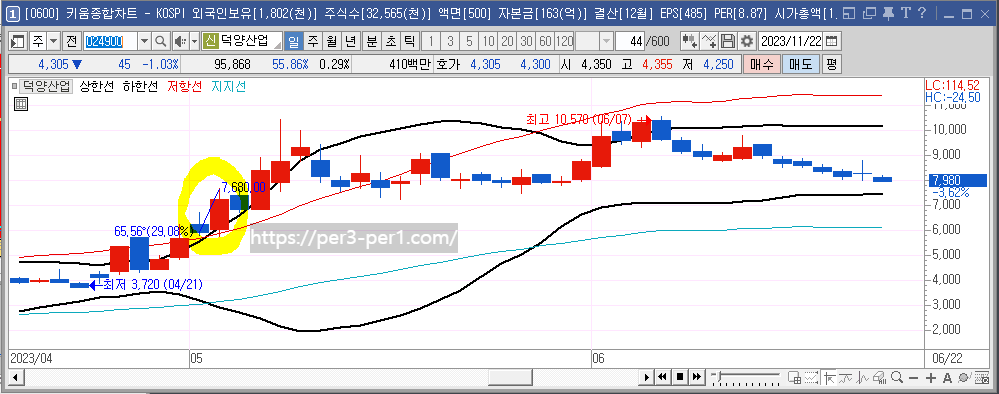Click the pin window icon in title bar
This screenshot has height=394, width=999.
[888, 13]
